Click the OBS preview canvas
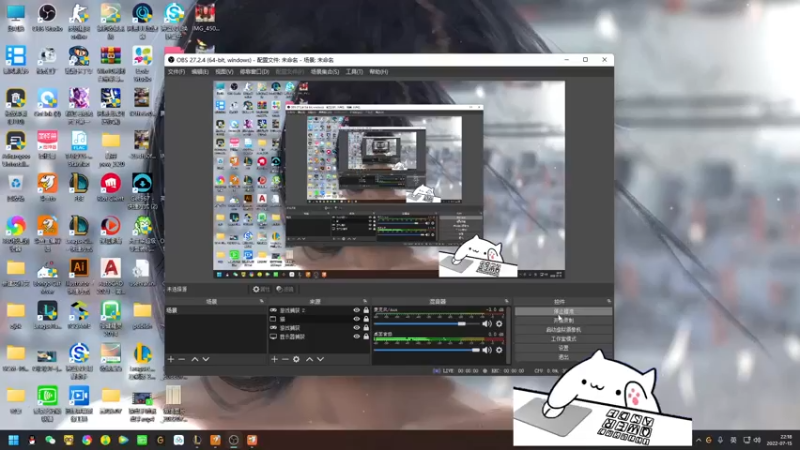 pyautogui.click(x=389, y=180)
